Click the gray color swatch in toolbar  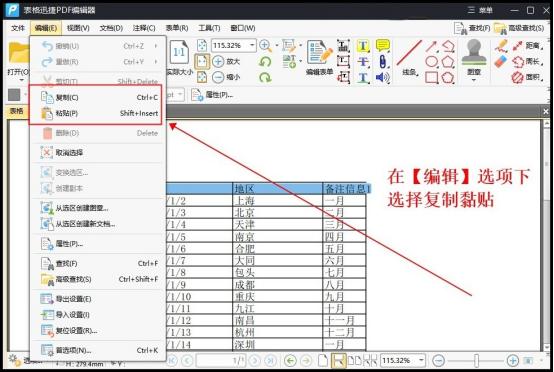point(14,95)
